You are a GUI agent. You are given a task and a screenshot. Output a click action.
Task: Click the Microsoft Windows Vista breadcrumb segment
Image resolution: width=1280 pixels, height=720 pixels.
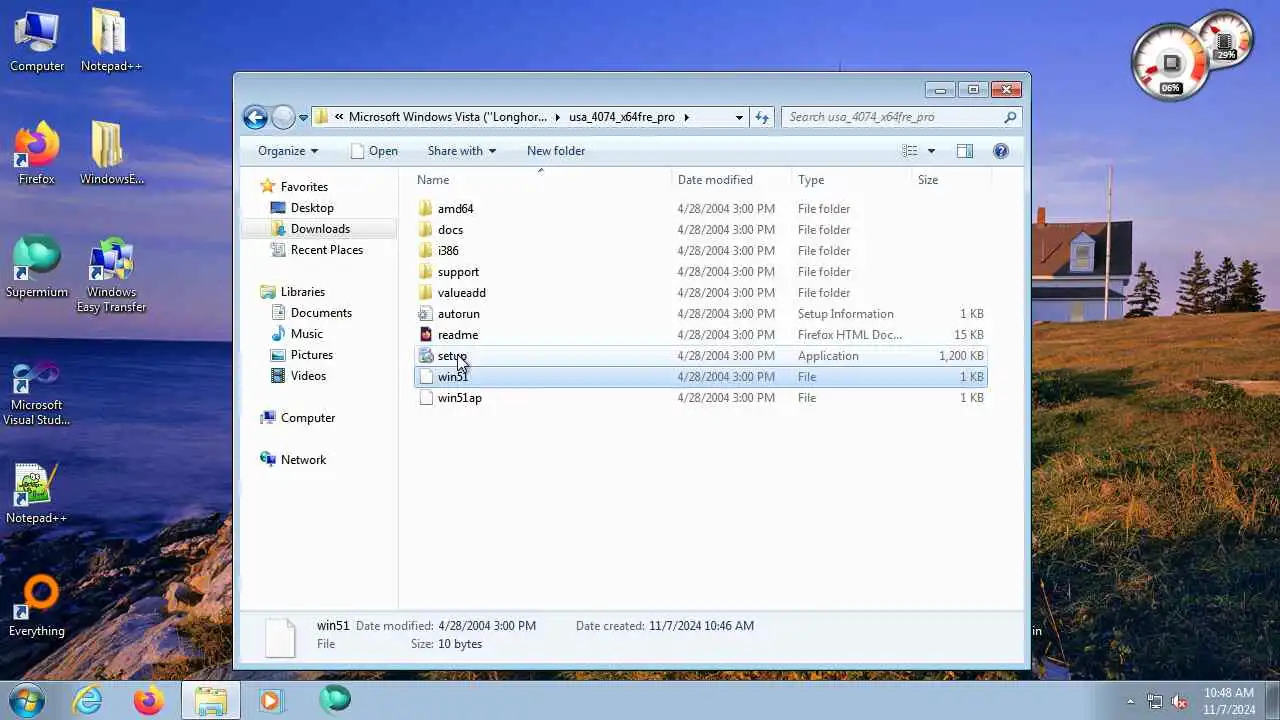point(448,117)
